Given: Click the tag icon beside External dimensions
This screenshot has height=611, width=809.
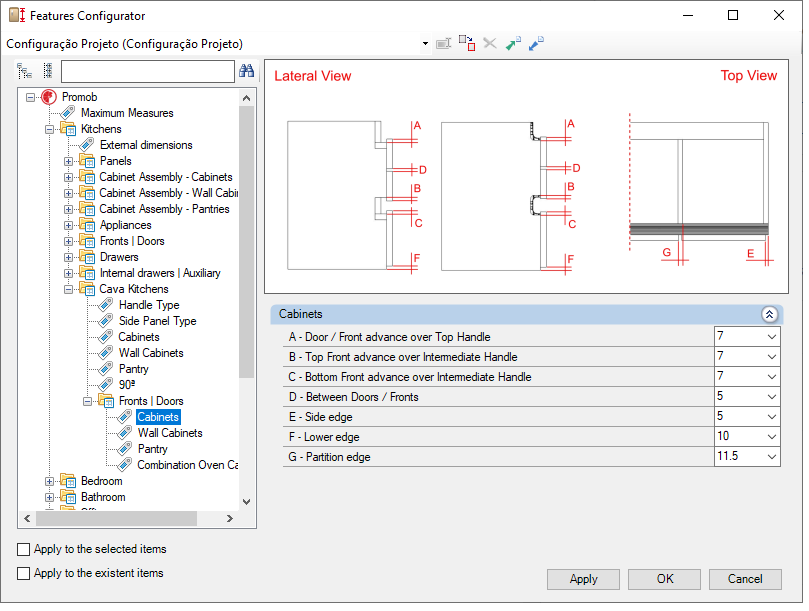Looking at the screenshot, I should click(87, 144).
